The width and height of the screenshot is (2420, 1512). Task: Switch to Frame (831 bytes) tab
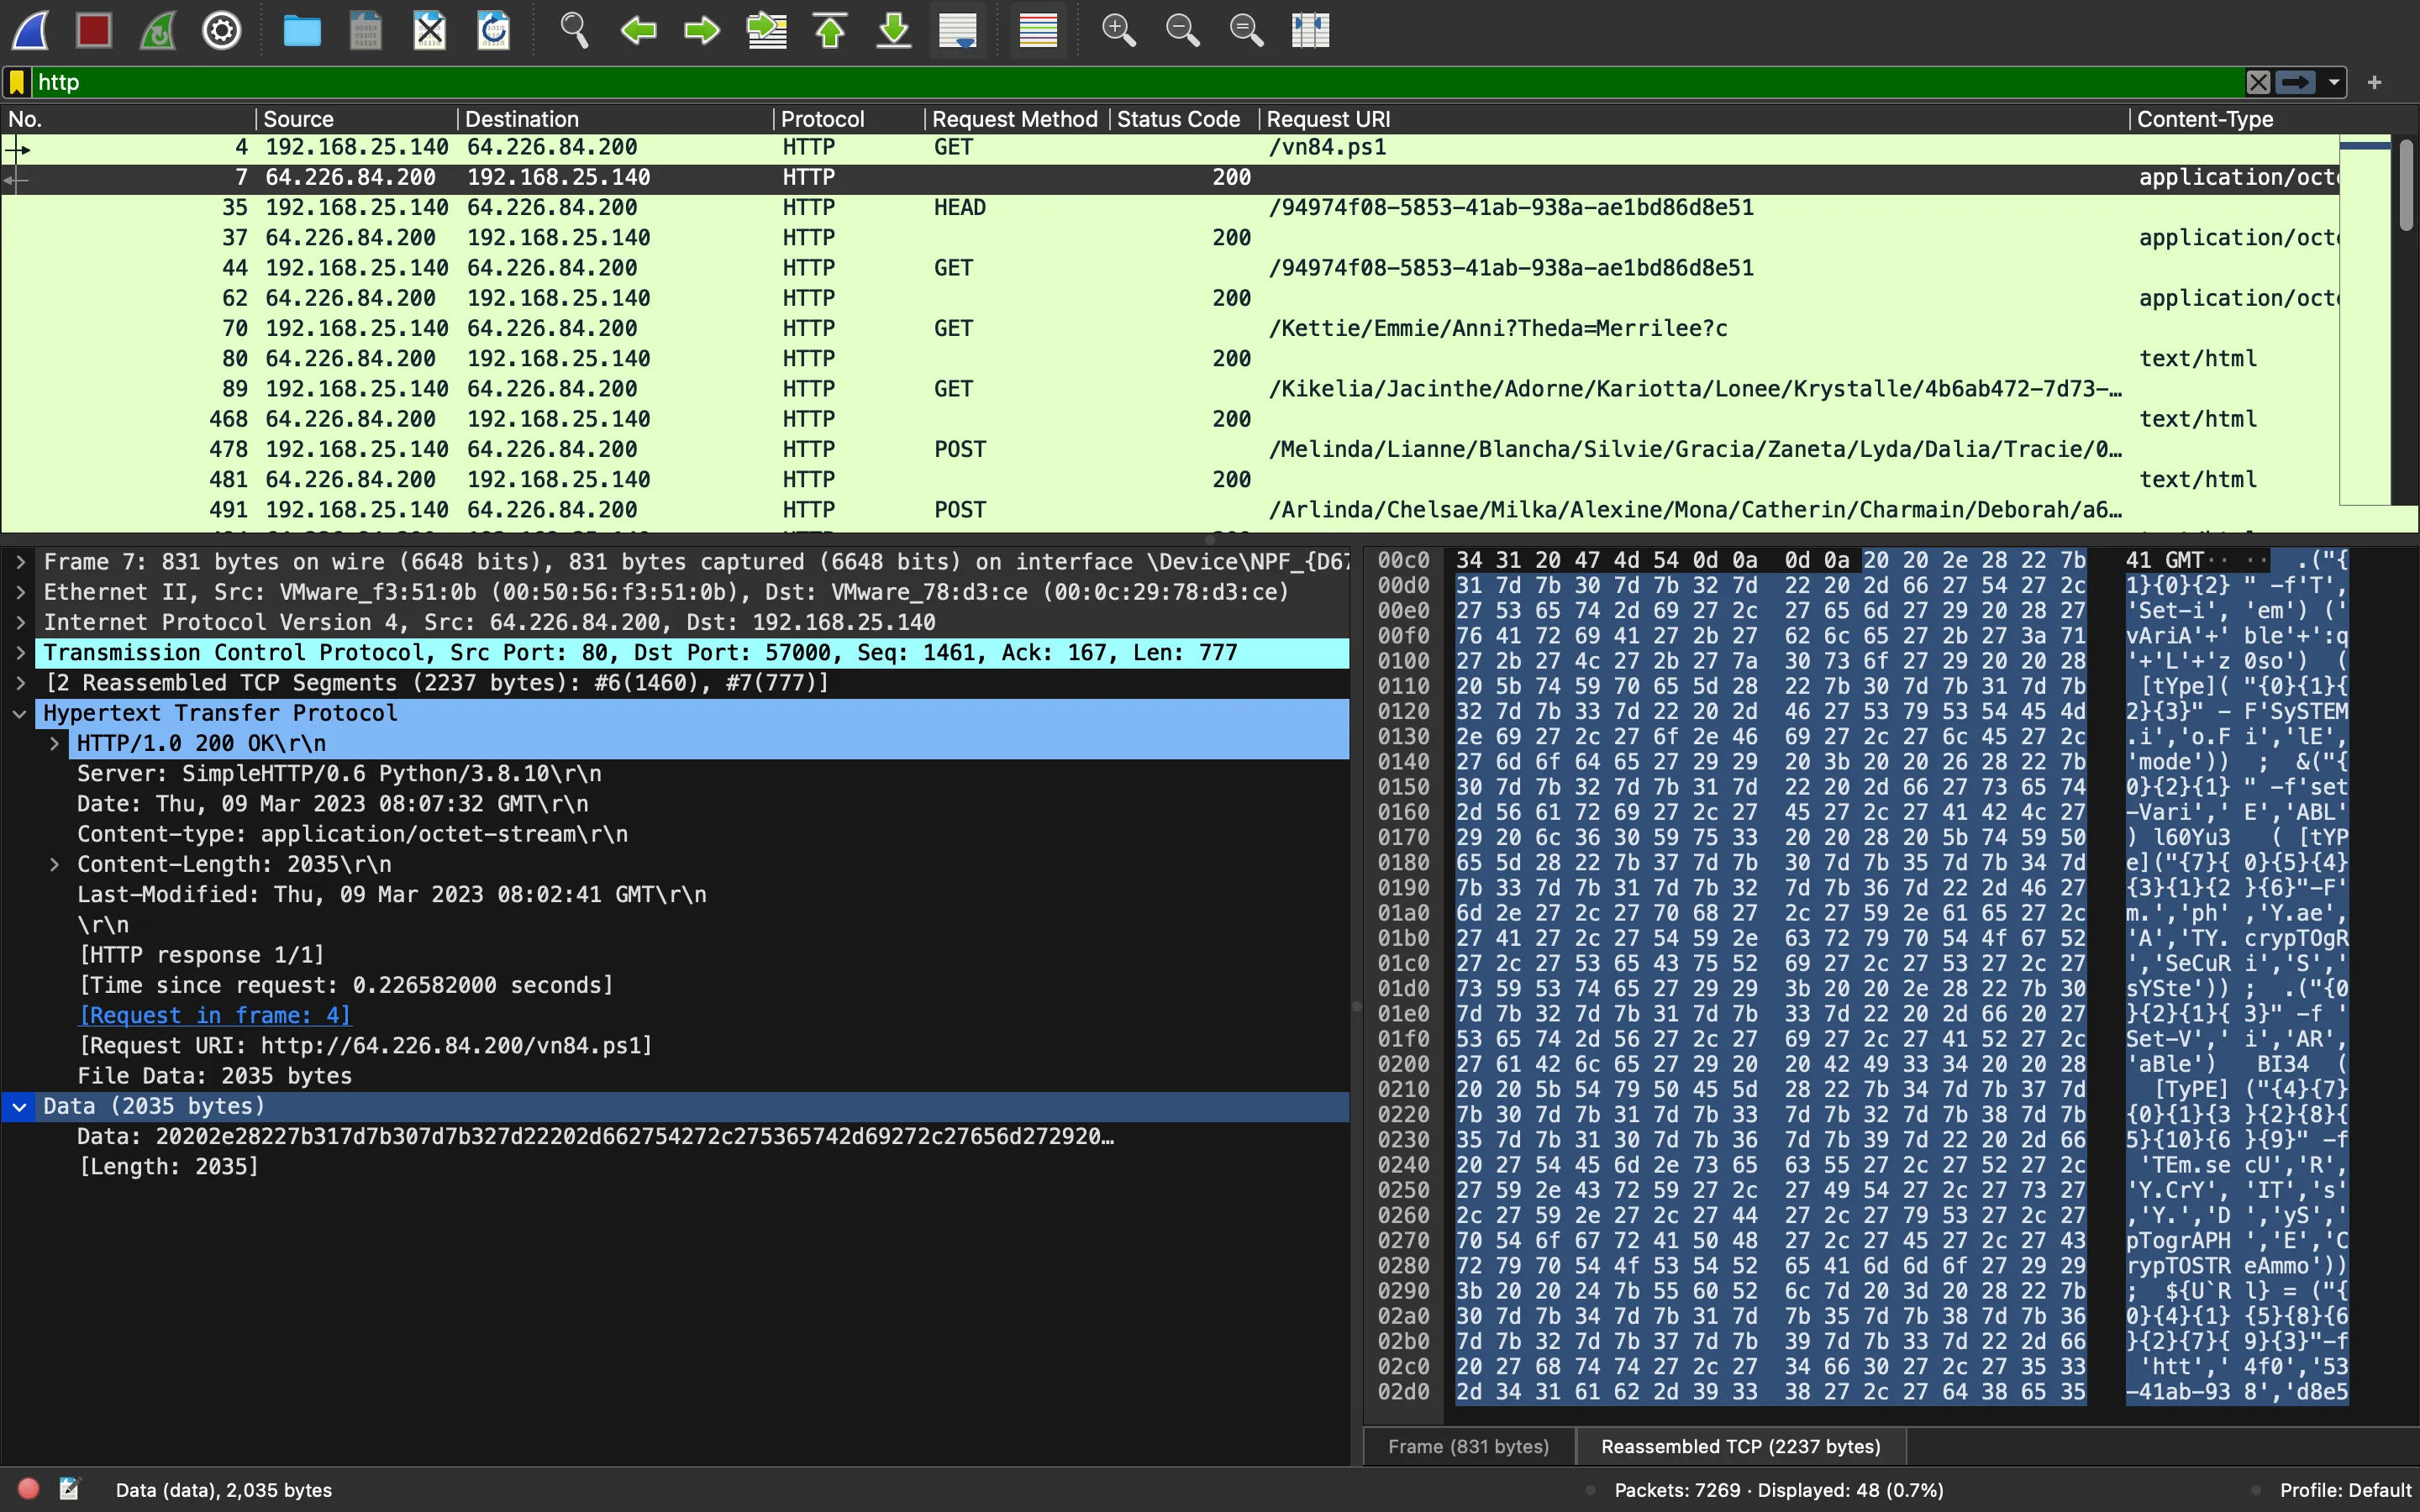pos(1468,1447)
